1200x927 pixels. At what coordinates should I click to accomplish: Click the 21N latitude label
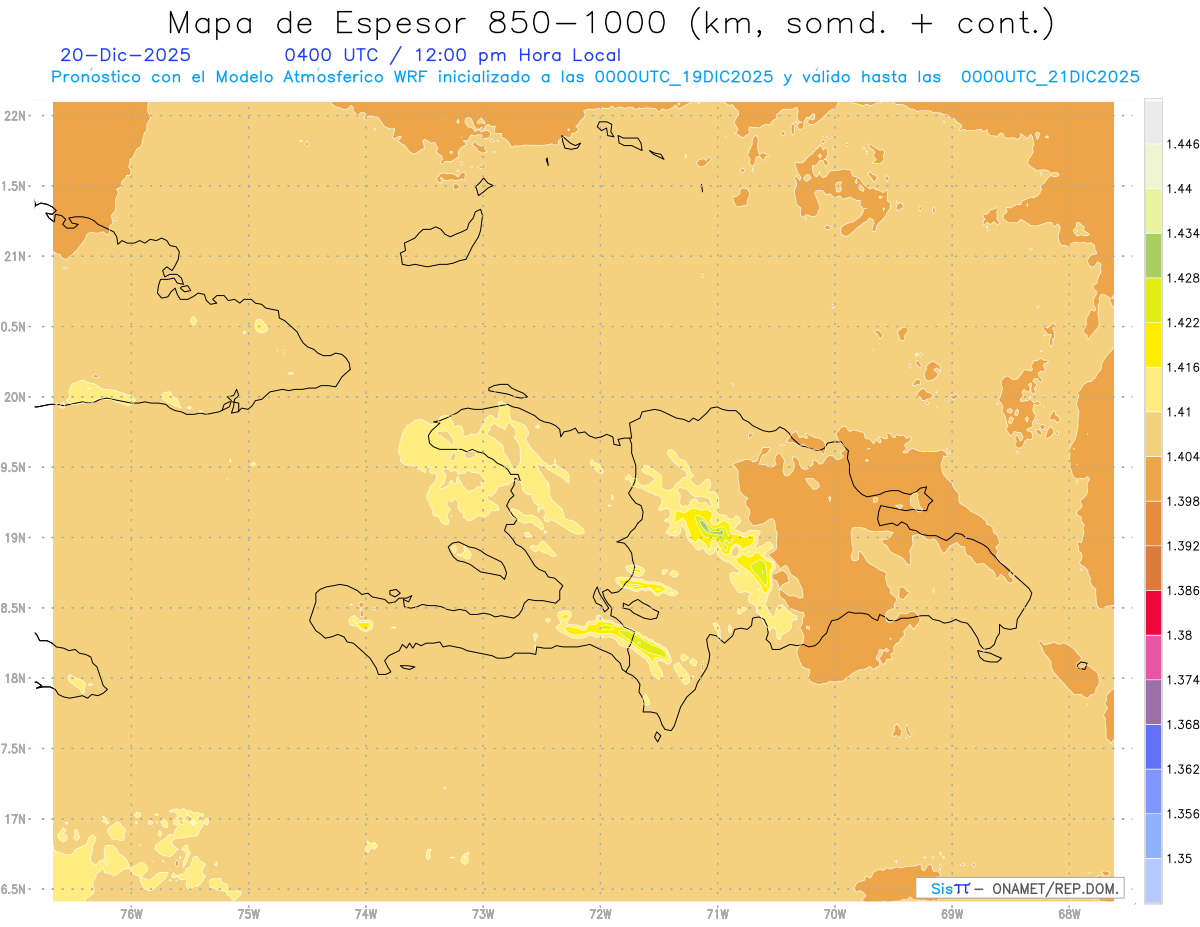(x=16, y=256)
